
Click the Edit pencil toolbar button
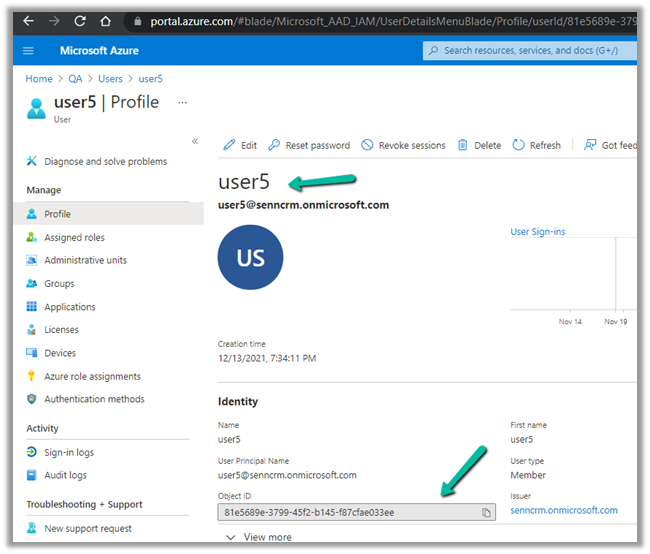(x=240, y=145)
